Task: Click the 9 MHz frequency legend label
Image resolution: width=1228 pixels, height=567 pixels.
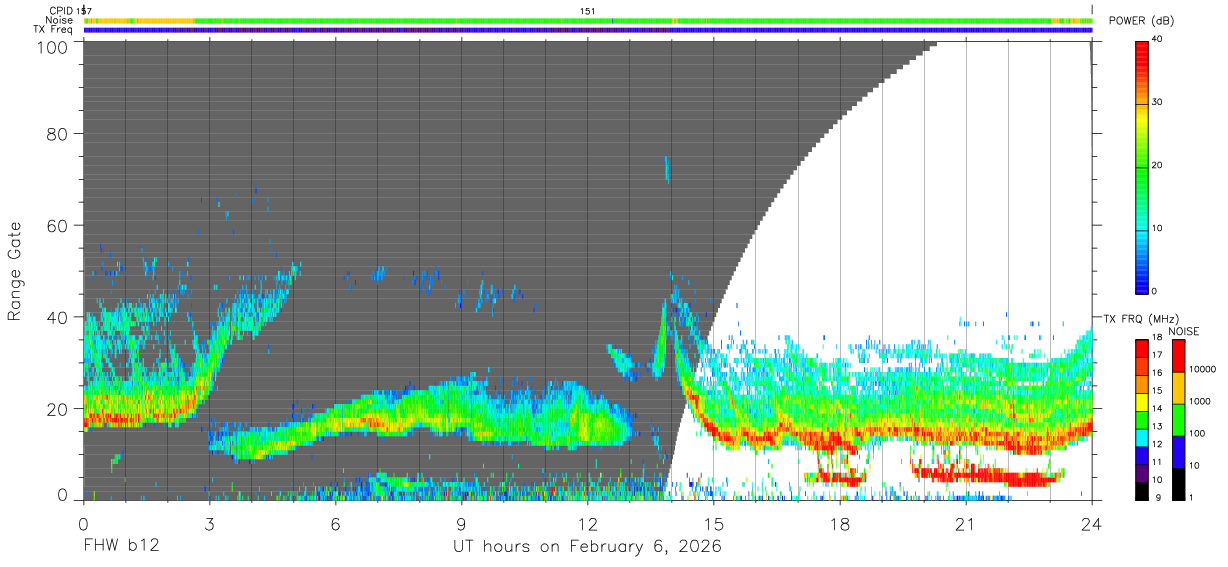Action: click(1157, 497)
